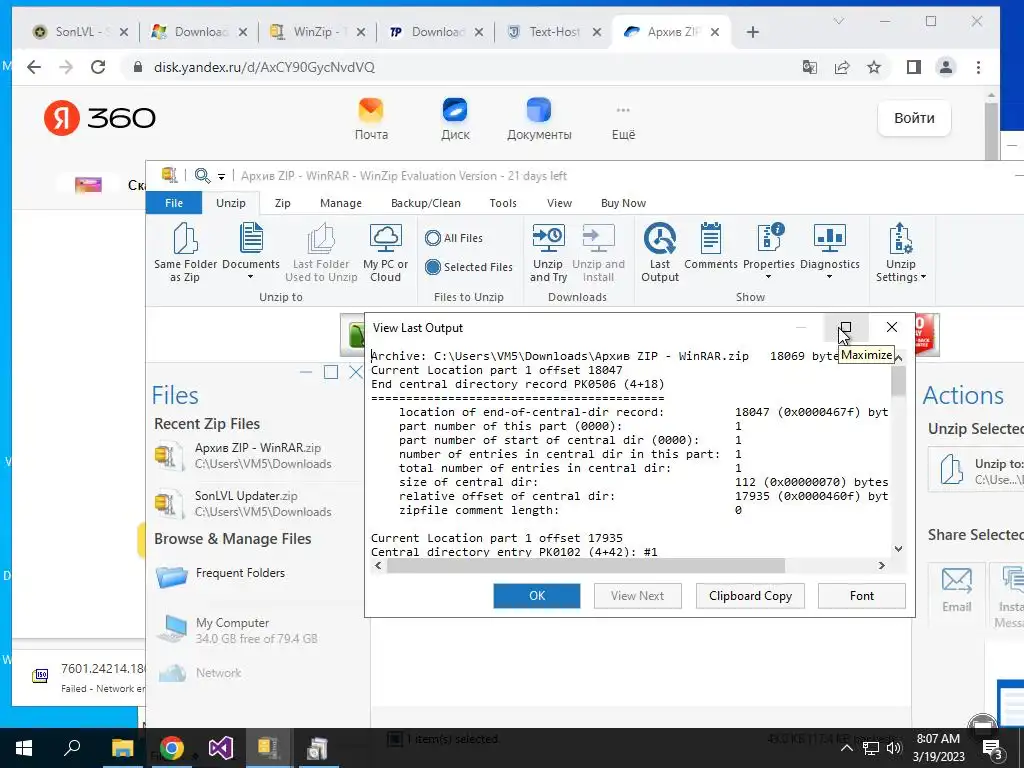Open the File ribbon tab
Screen dimensions: 1024x768
click(174, 203)
